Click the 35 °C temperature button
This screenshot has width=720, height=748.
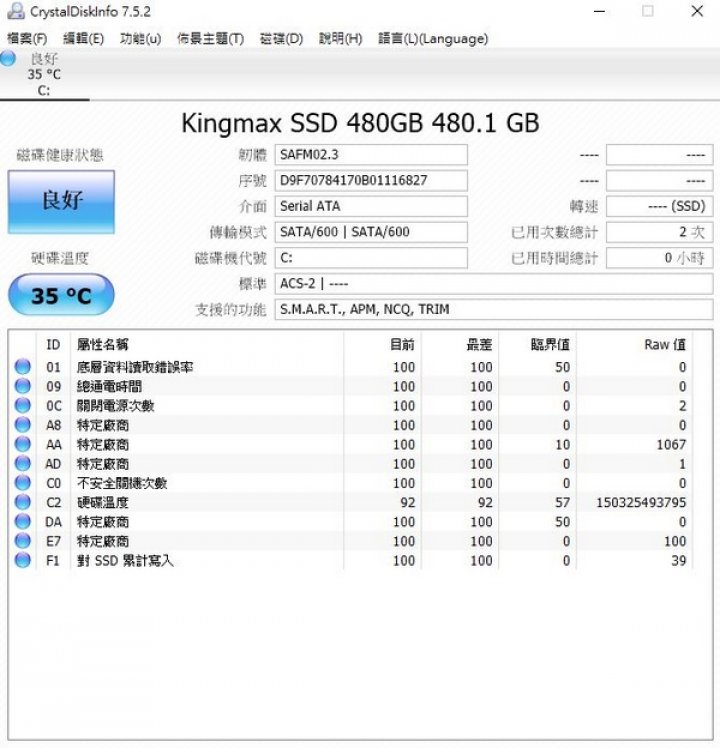(62, 295)
